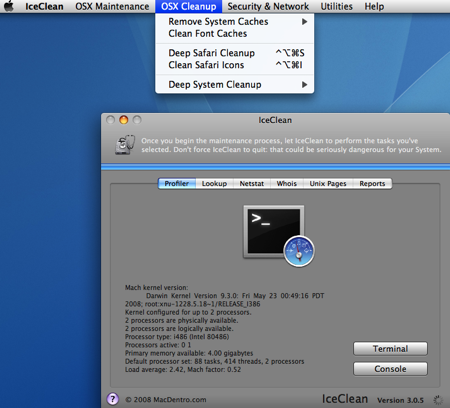Expand the Remove System Caches submenu
The image size is (450, 408).
pyautogui.click(x=234, y=22)
